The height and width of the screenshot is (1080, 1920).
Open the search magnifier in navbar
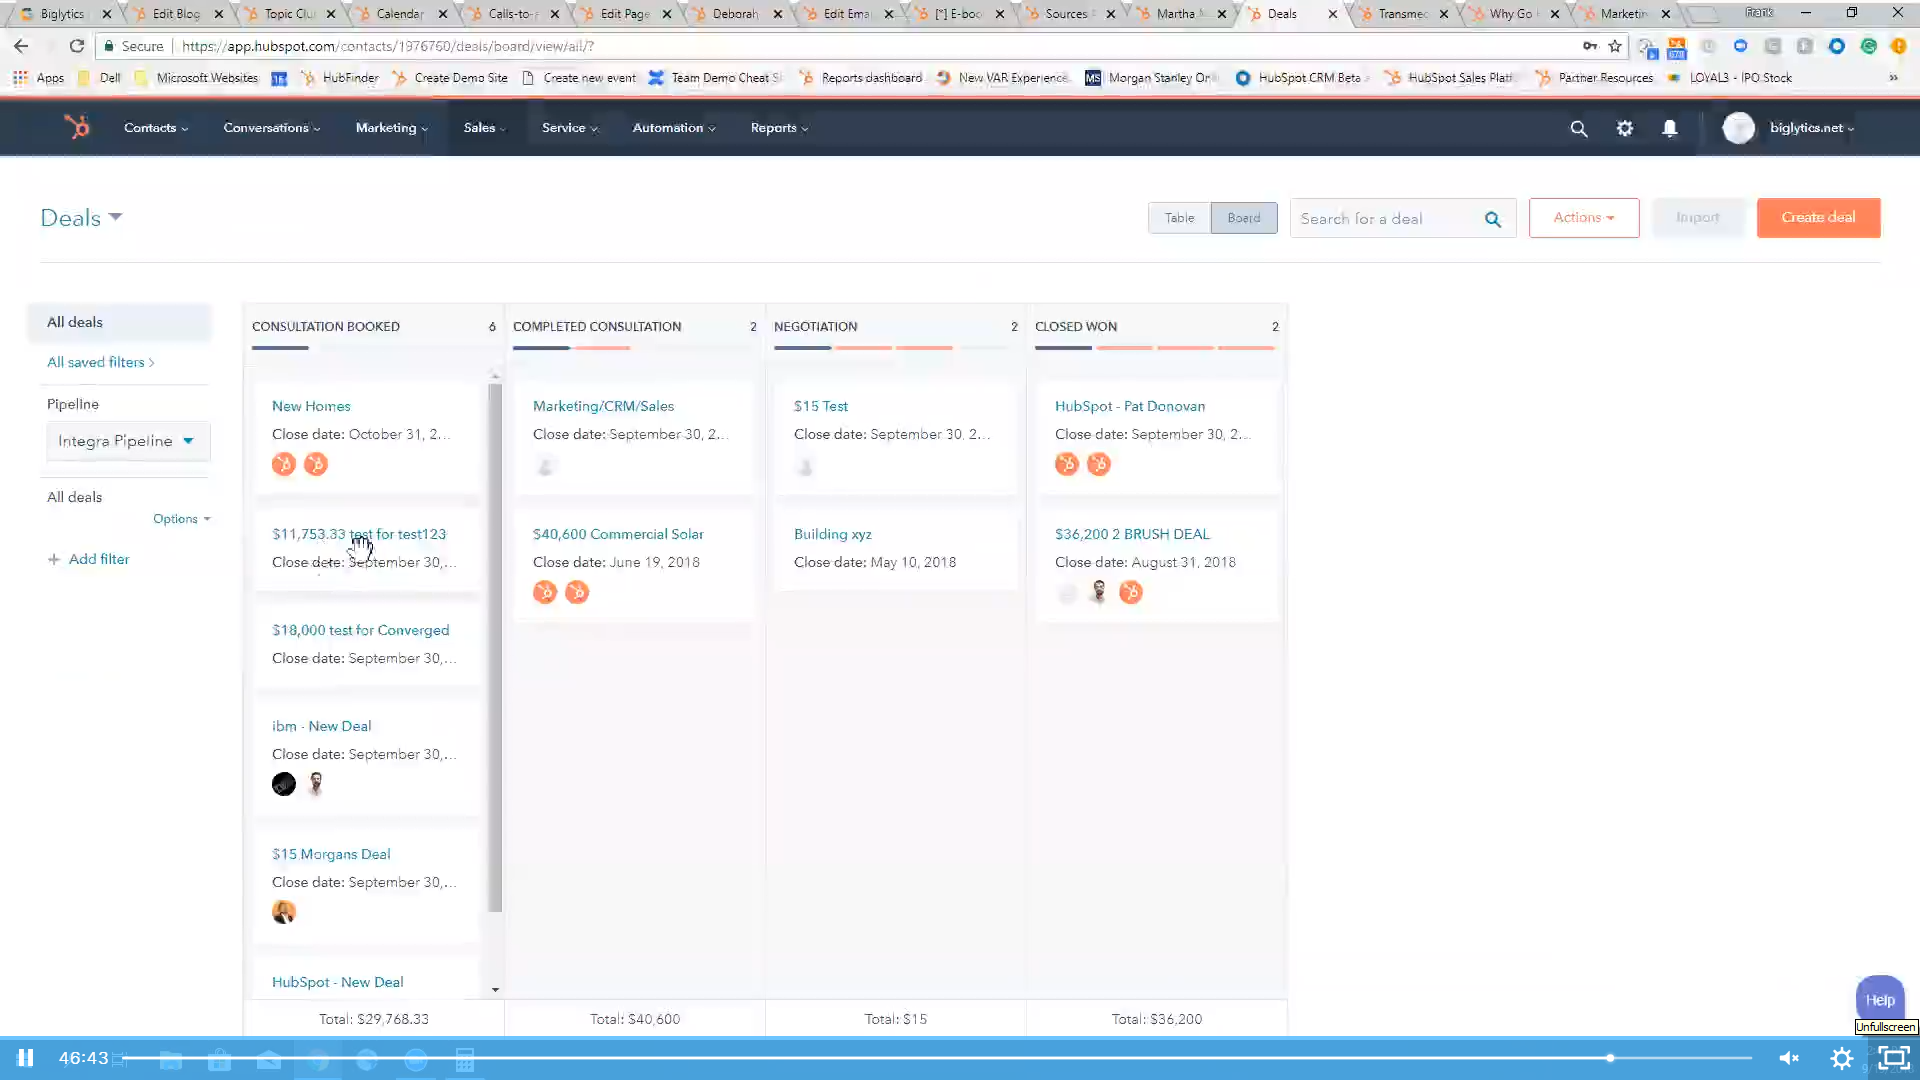1578,128
